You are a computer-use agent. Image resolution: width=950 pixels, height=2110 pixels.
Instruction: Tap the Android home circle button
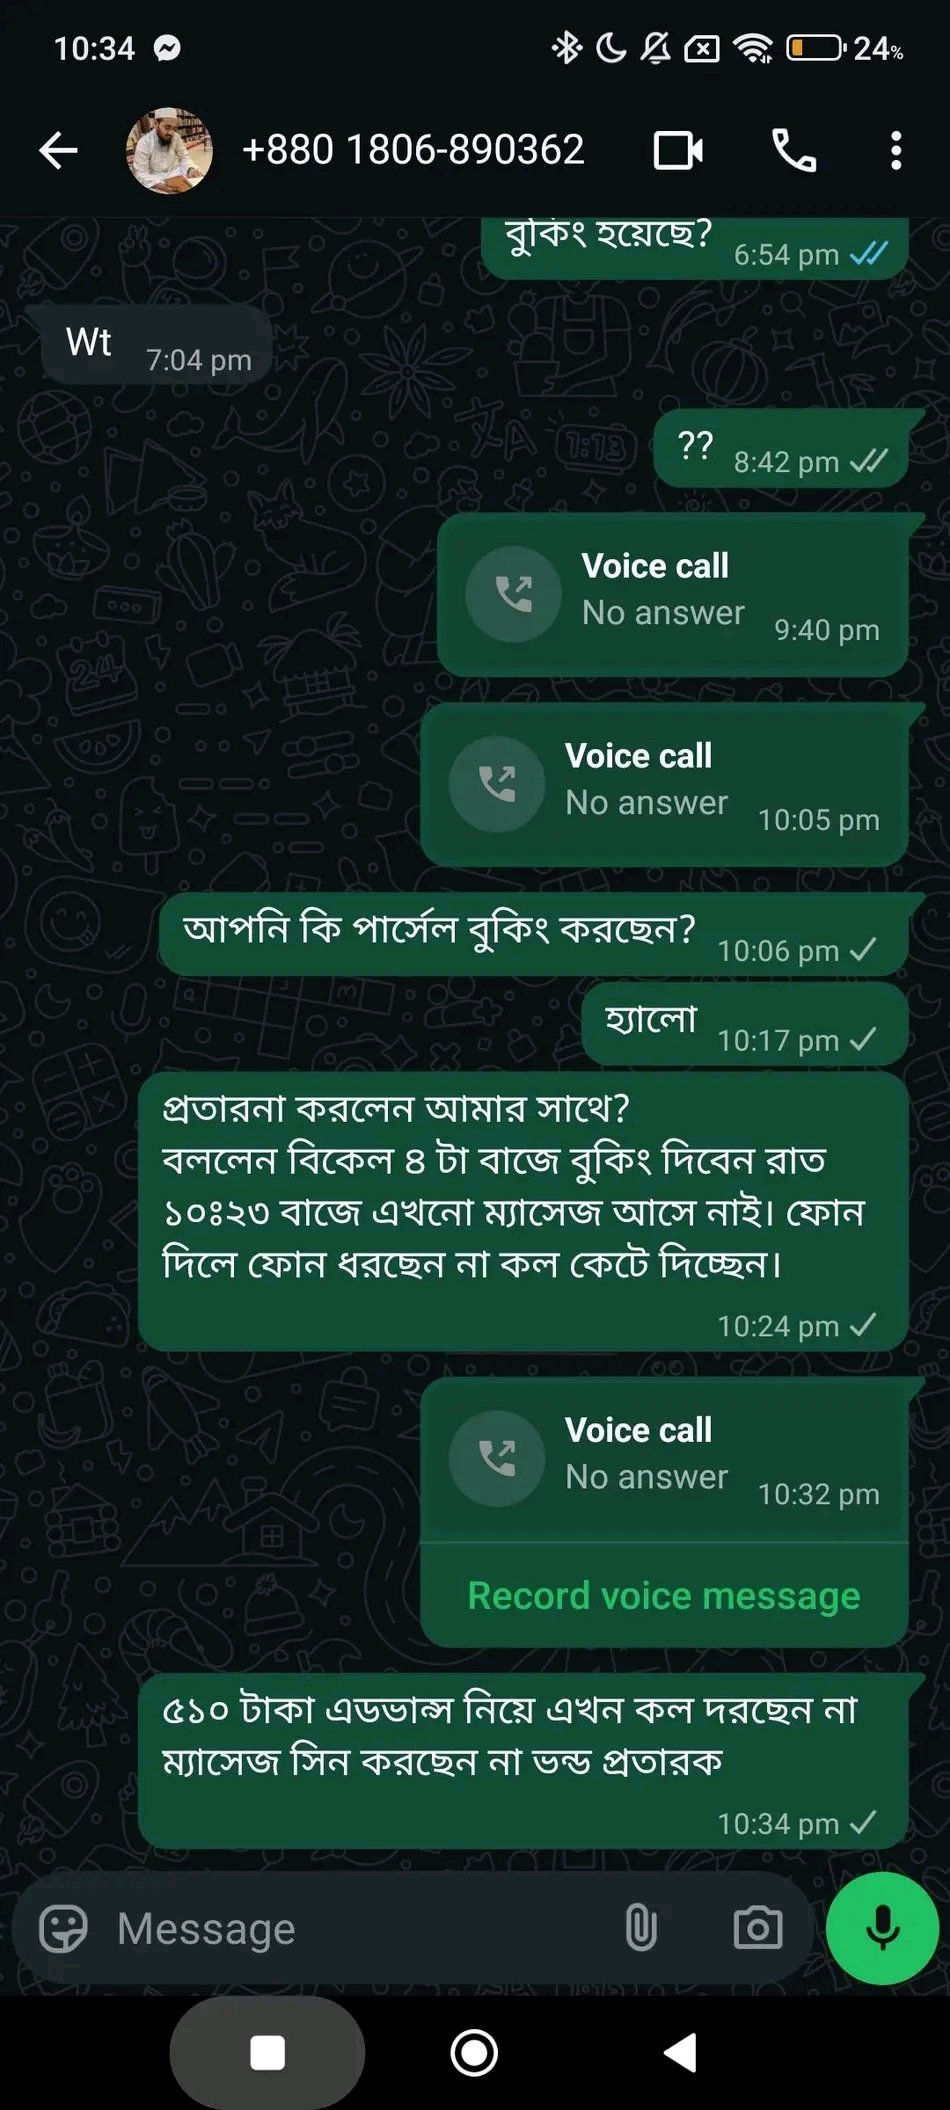click(474, 2053)
